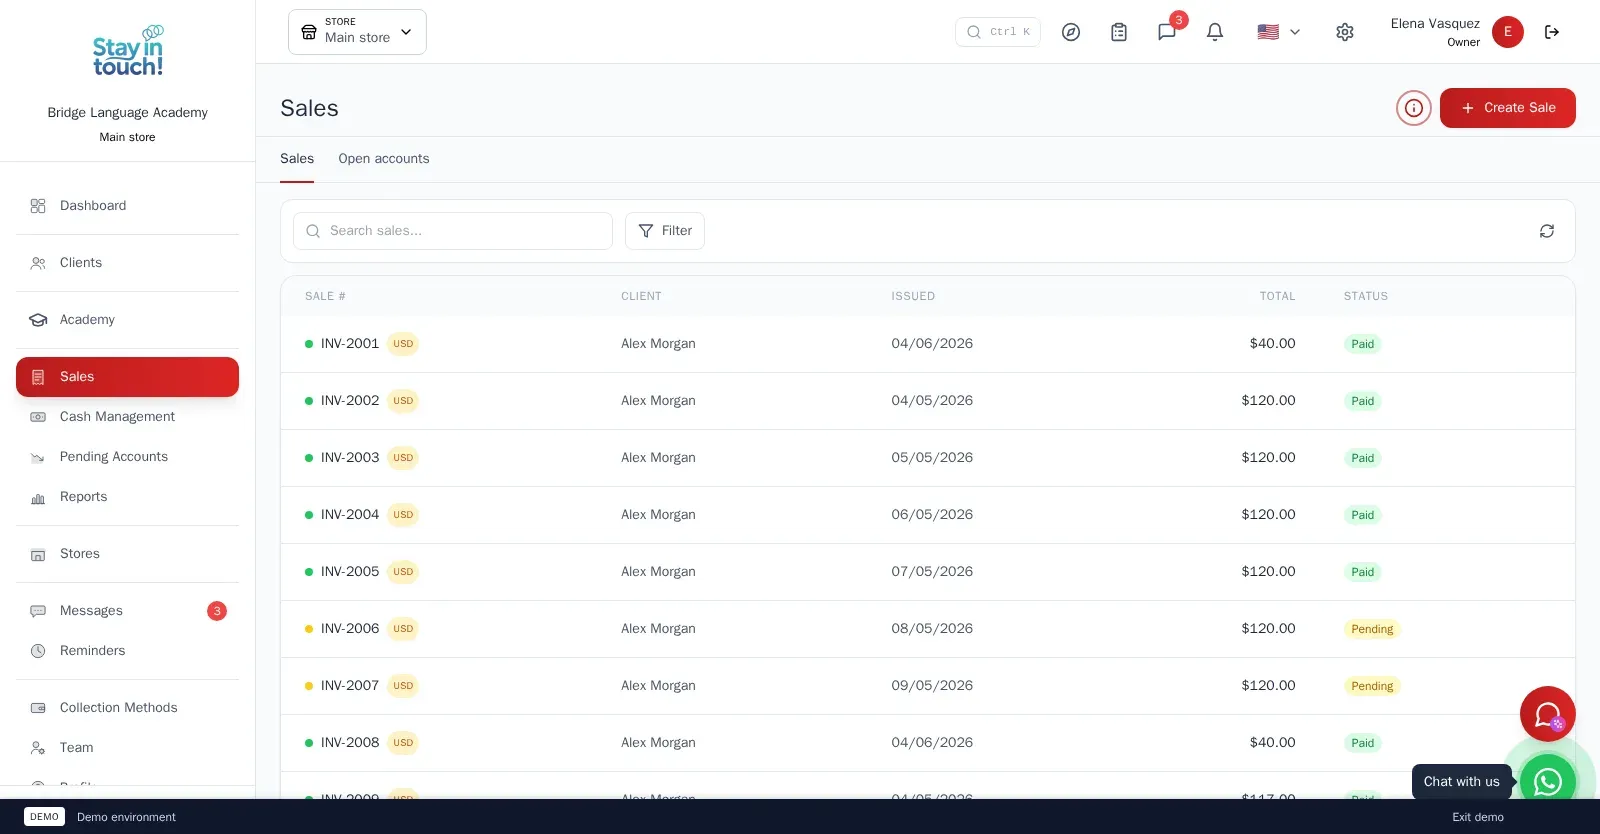Select the Sales tab
Screen dimensions: 1600x834
(297, 159)
